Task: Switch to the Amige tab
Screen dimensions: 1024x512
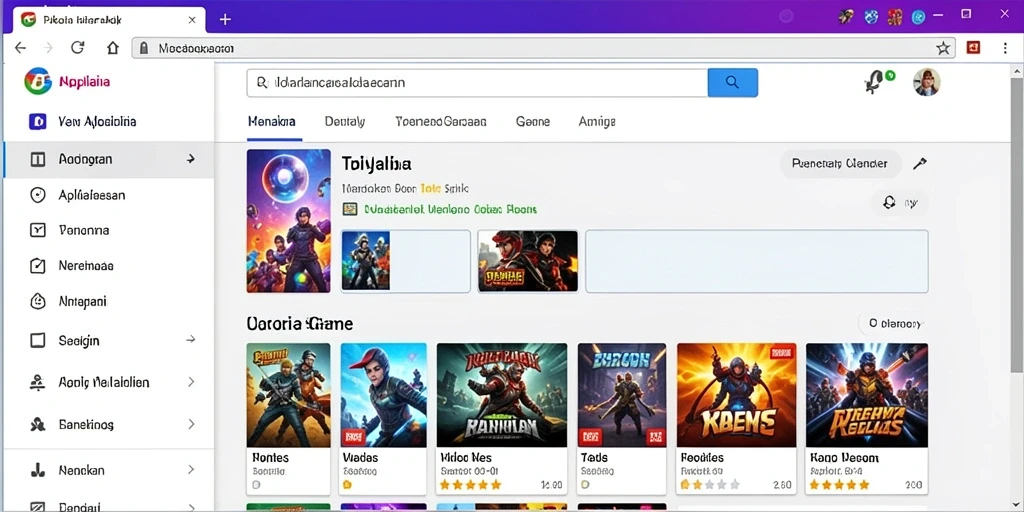Action: point(597,121)
